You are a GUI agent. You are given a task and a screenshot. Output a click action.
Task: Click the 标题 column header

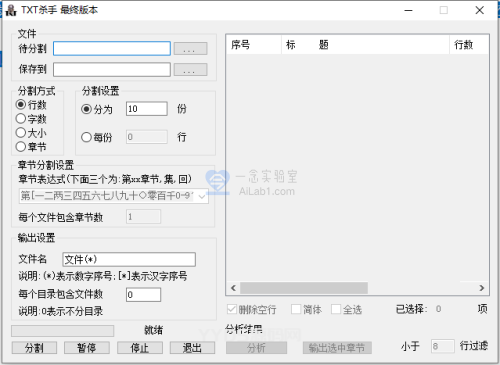[366, 44]
